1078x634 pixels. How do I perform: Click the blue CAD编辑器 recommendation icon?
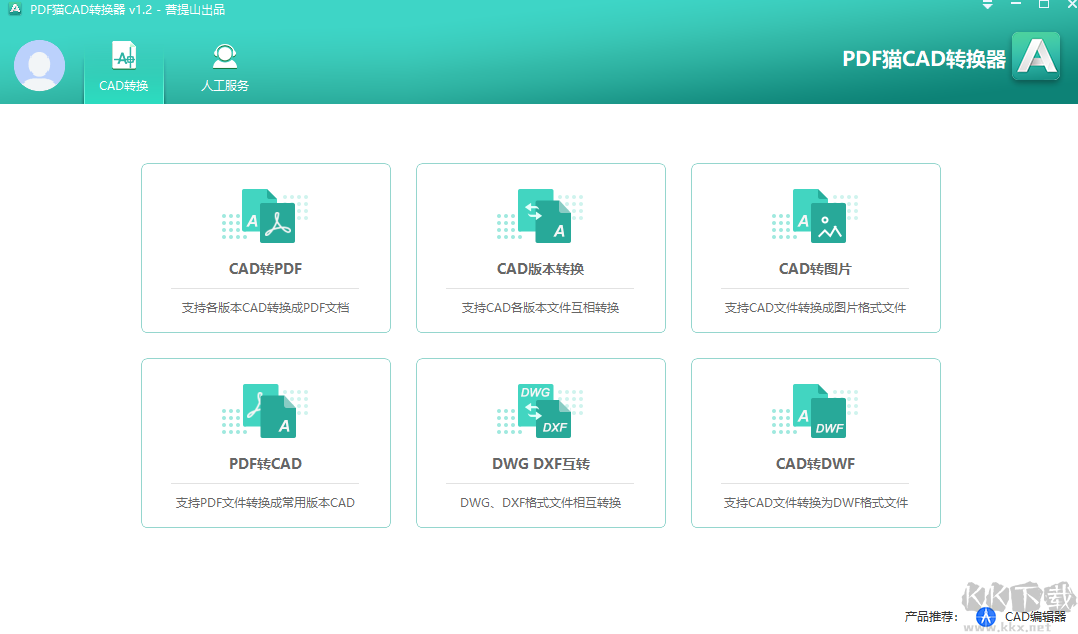(985, 618)
